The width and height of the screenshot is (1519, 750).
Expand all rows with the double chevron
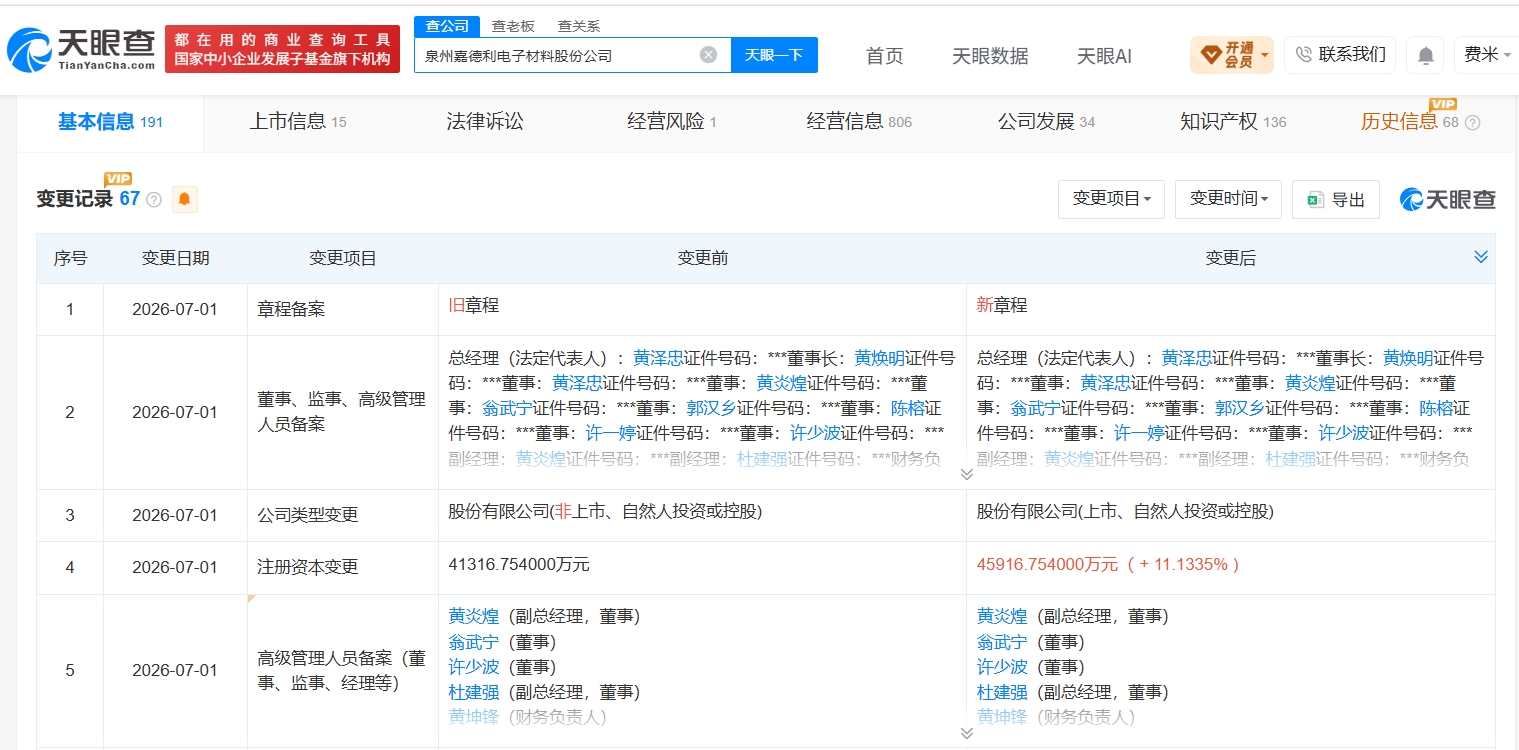[1481, 257]
